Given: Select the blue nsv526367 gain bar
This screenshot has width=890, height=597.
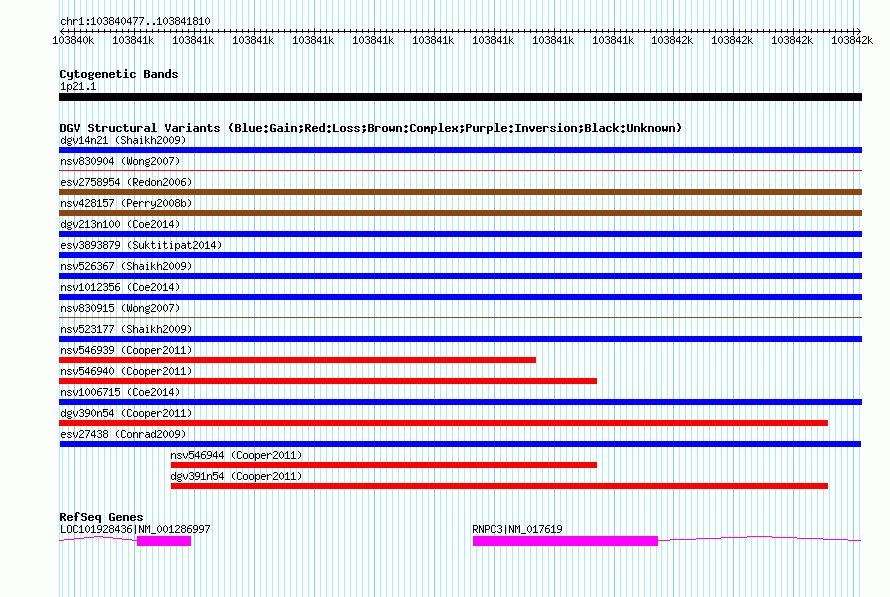Looking at the screenshot, I should [460, 276].
